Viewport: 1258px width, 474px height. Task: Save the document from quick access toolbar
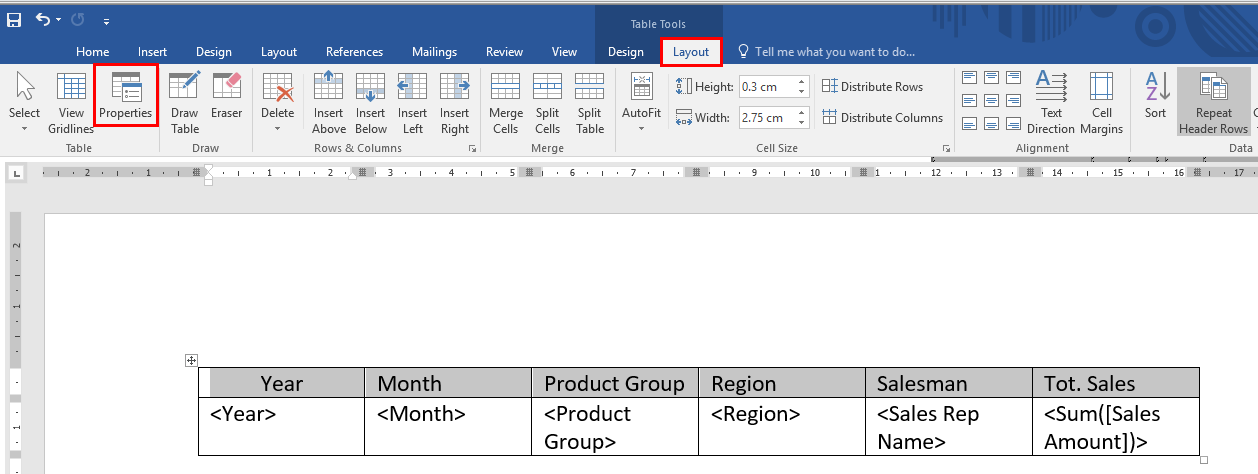coord(14,19)
